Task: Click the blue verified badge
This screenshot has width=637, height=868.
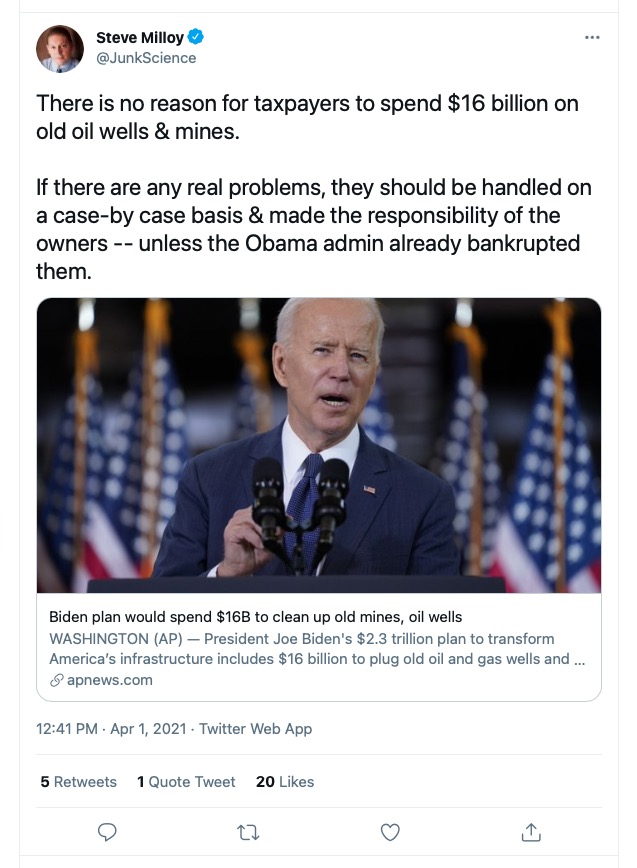Action: (197, 38)
